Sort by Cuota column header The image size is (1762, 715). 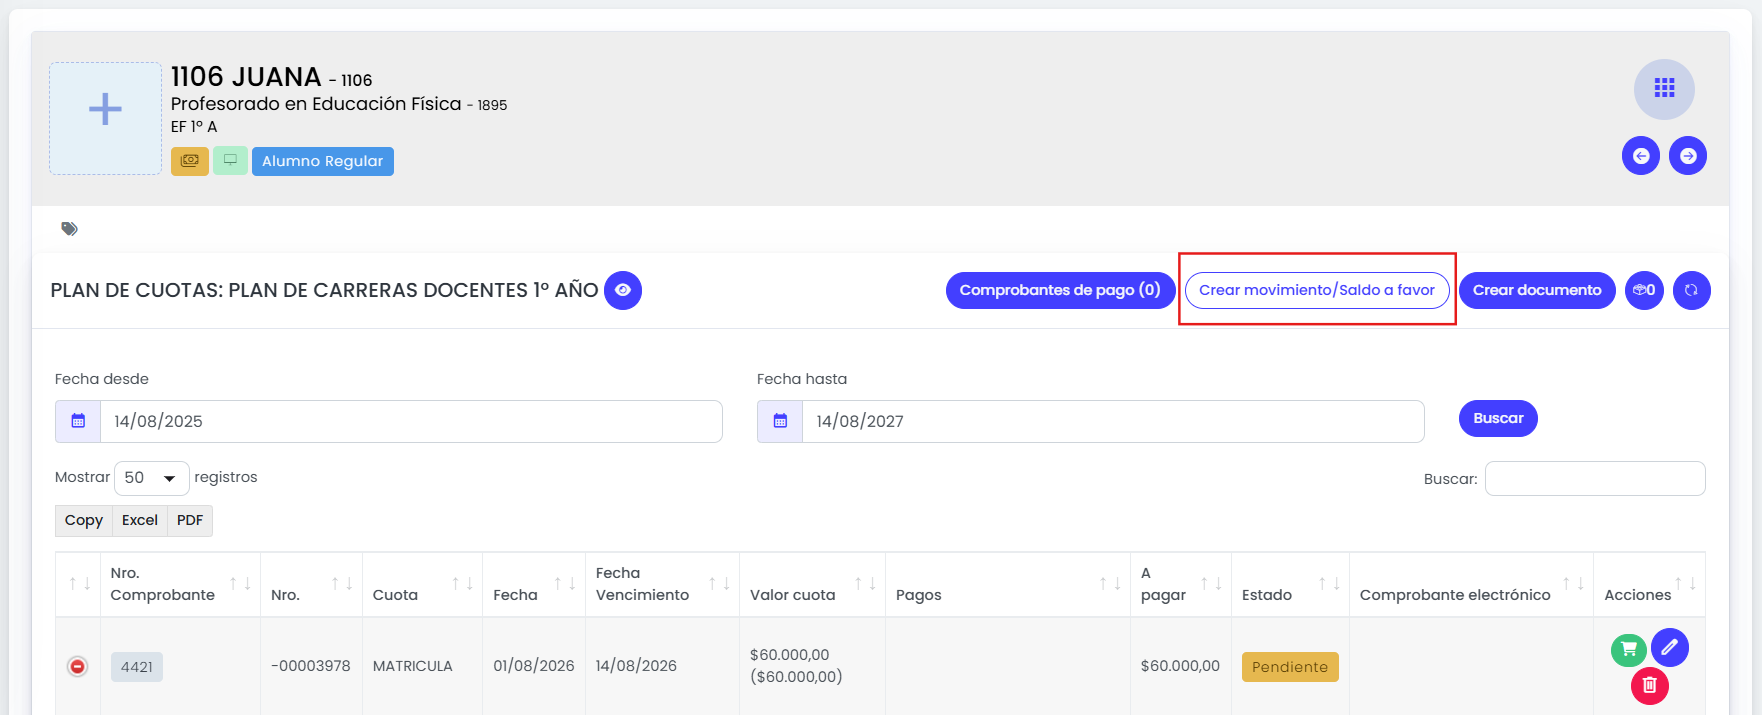pyautogui.click(x=422, y=584)
